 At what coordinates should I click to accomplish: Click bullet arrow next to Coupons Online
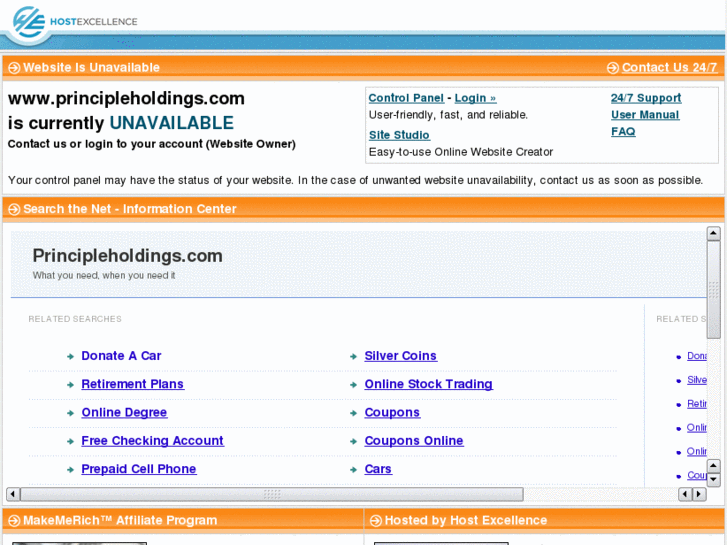click(353, 441)
